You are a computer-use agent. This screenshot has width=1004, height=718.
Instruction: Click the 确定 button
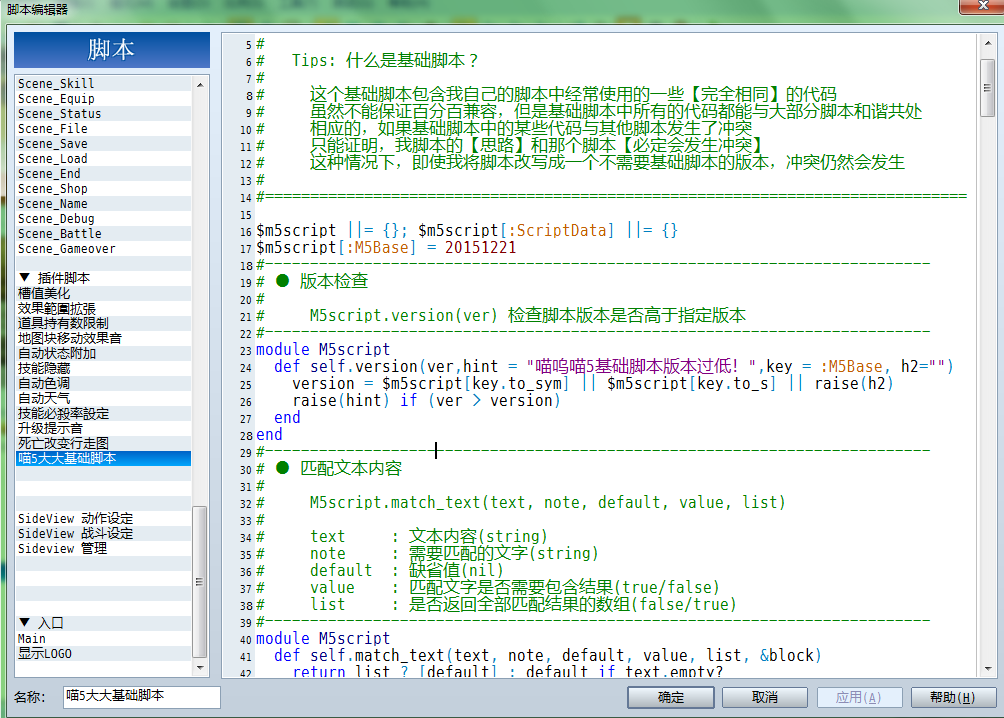point(670,698)
